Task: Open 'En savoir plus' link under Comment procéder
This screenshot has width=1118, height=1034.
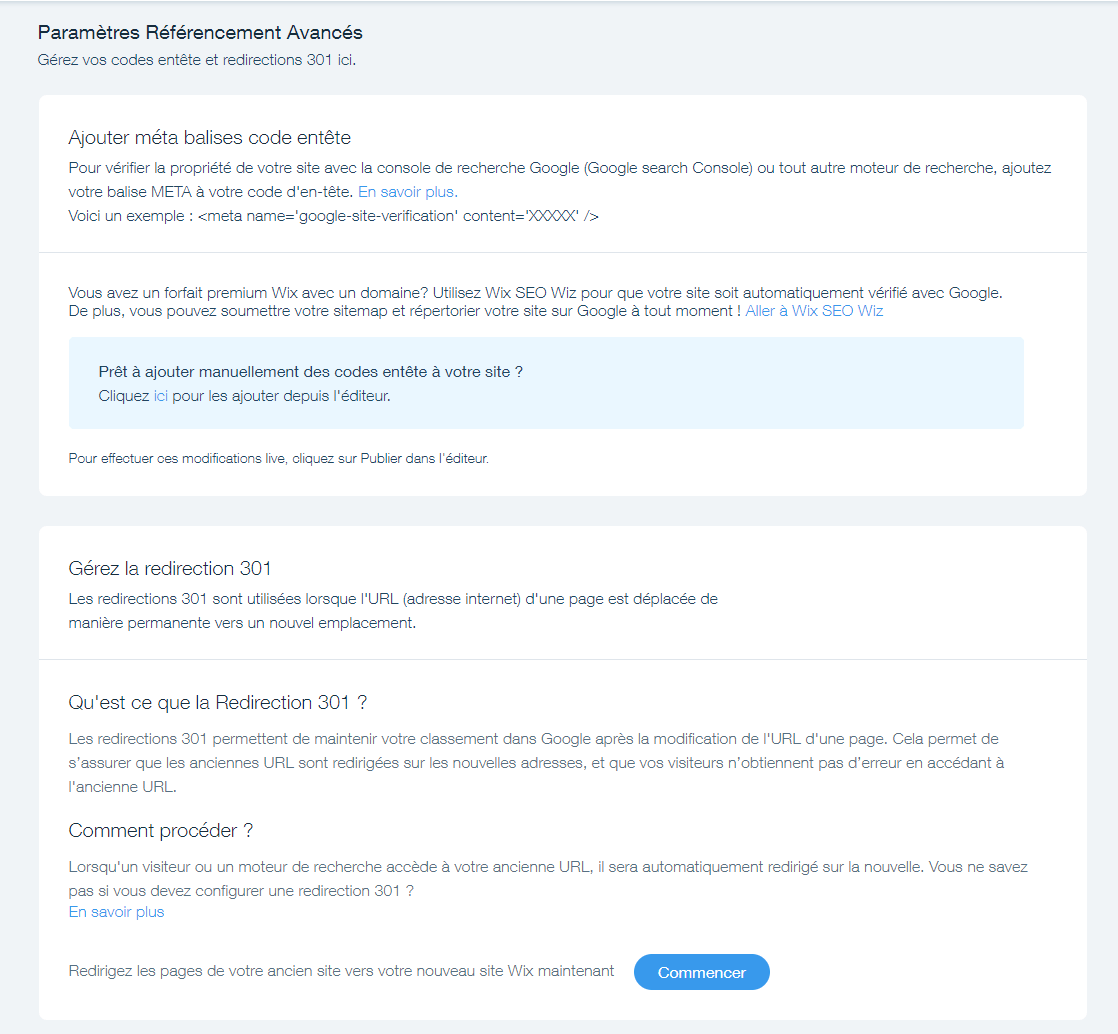Action: pyautogui.click(x=116, y=912)
